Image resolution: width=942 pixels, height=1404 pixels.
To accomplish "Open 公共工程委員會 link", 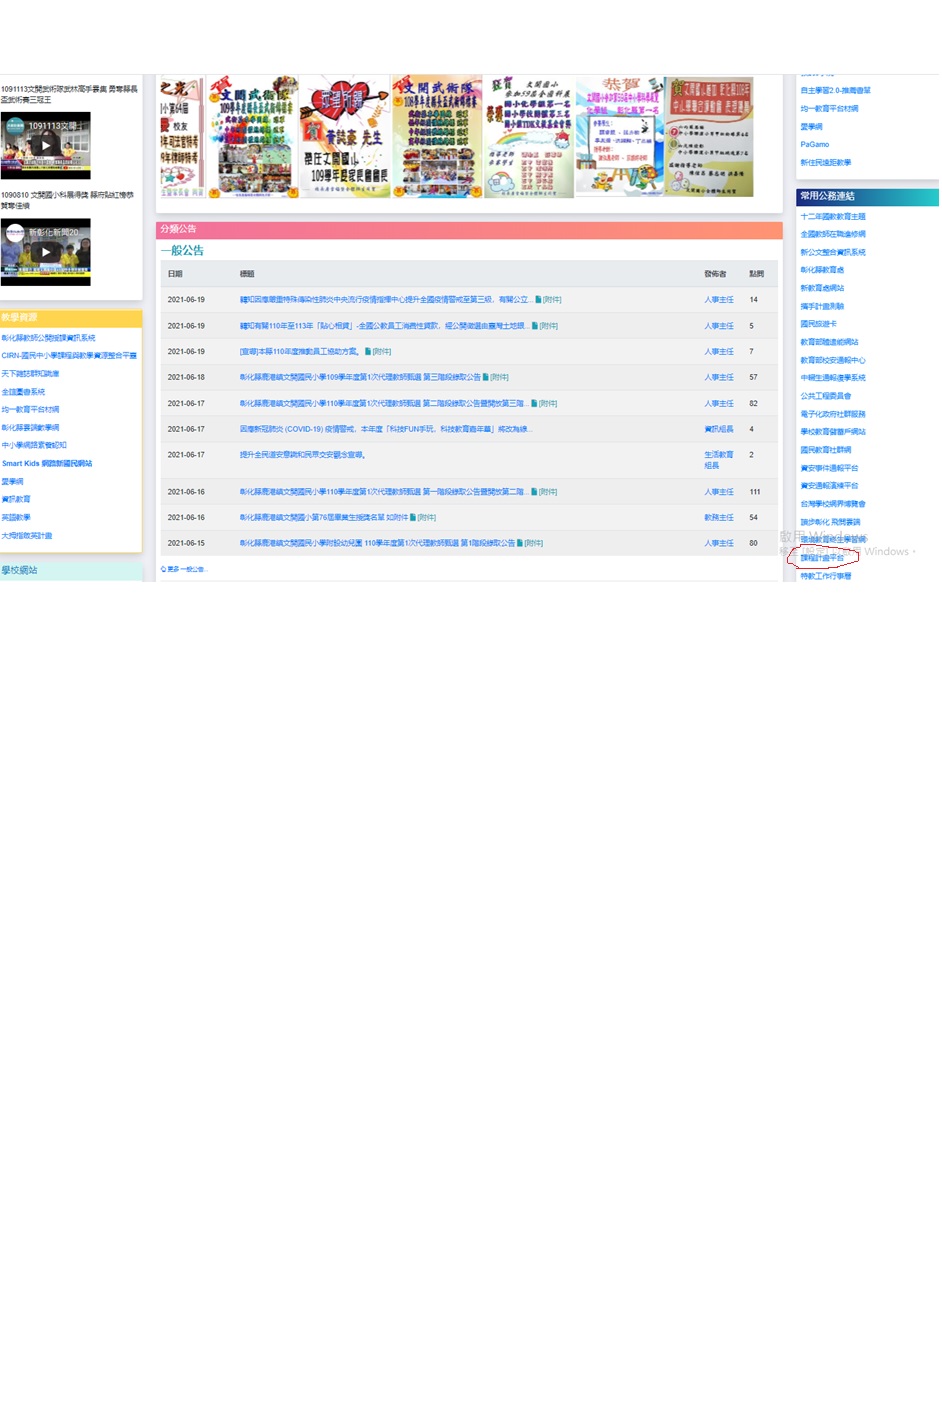I will coord(826,397).
